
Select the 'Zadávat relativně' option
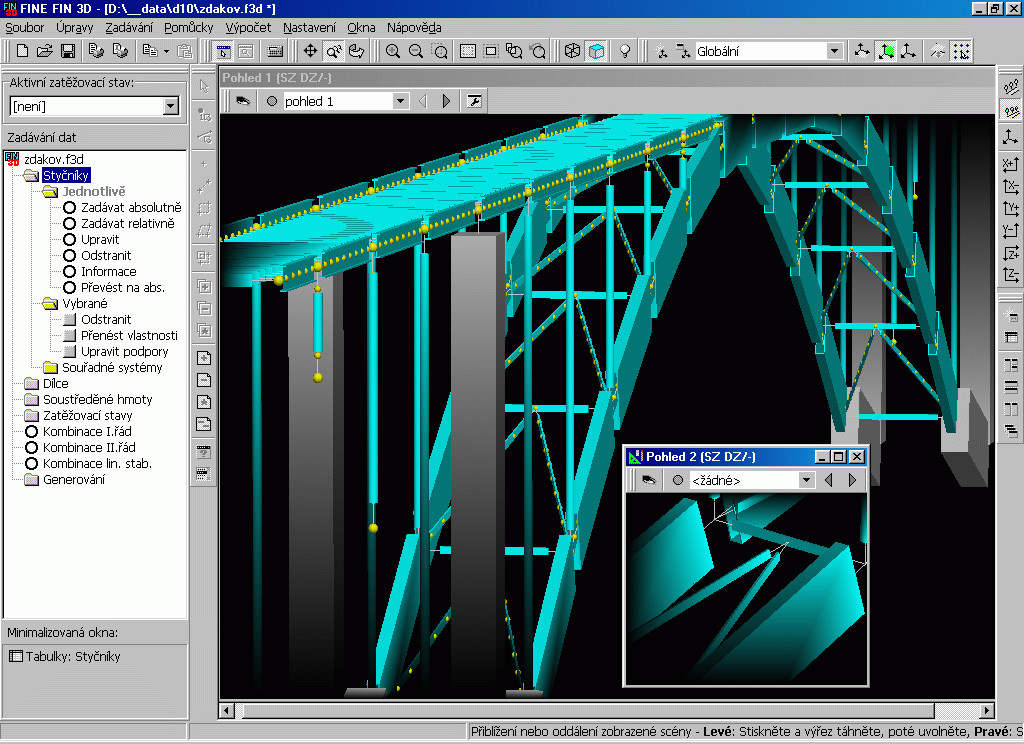click(127, 224)
